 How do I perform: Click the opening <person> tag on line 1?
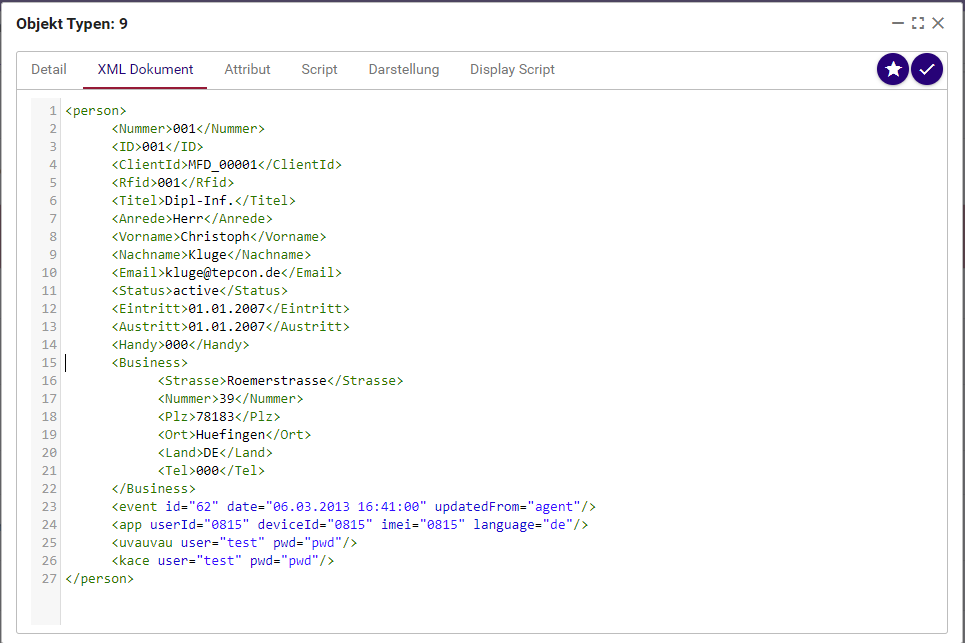click(95, 111)
